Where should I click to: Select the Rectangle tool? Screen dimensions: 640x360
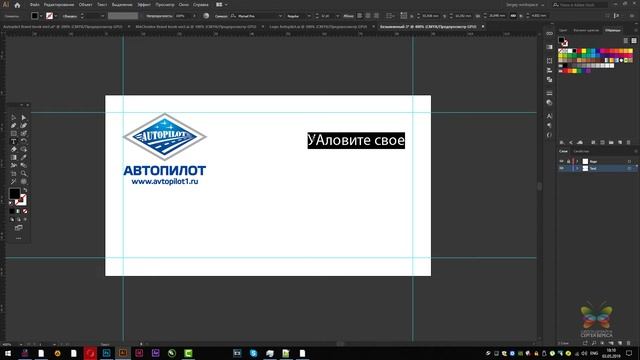(x=13, y=133)
